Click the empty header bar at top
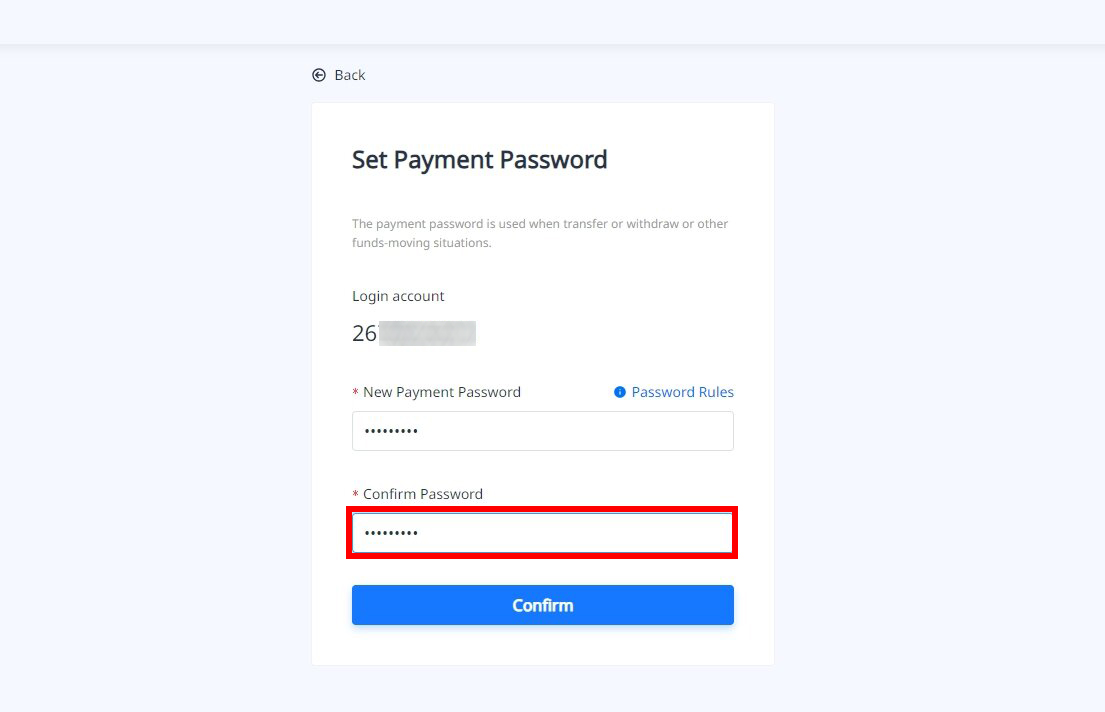This screenshot has width=1105, height=712. pyautogui.click(x=552, y=22)
